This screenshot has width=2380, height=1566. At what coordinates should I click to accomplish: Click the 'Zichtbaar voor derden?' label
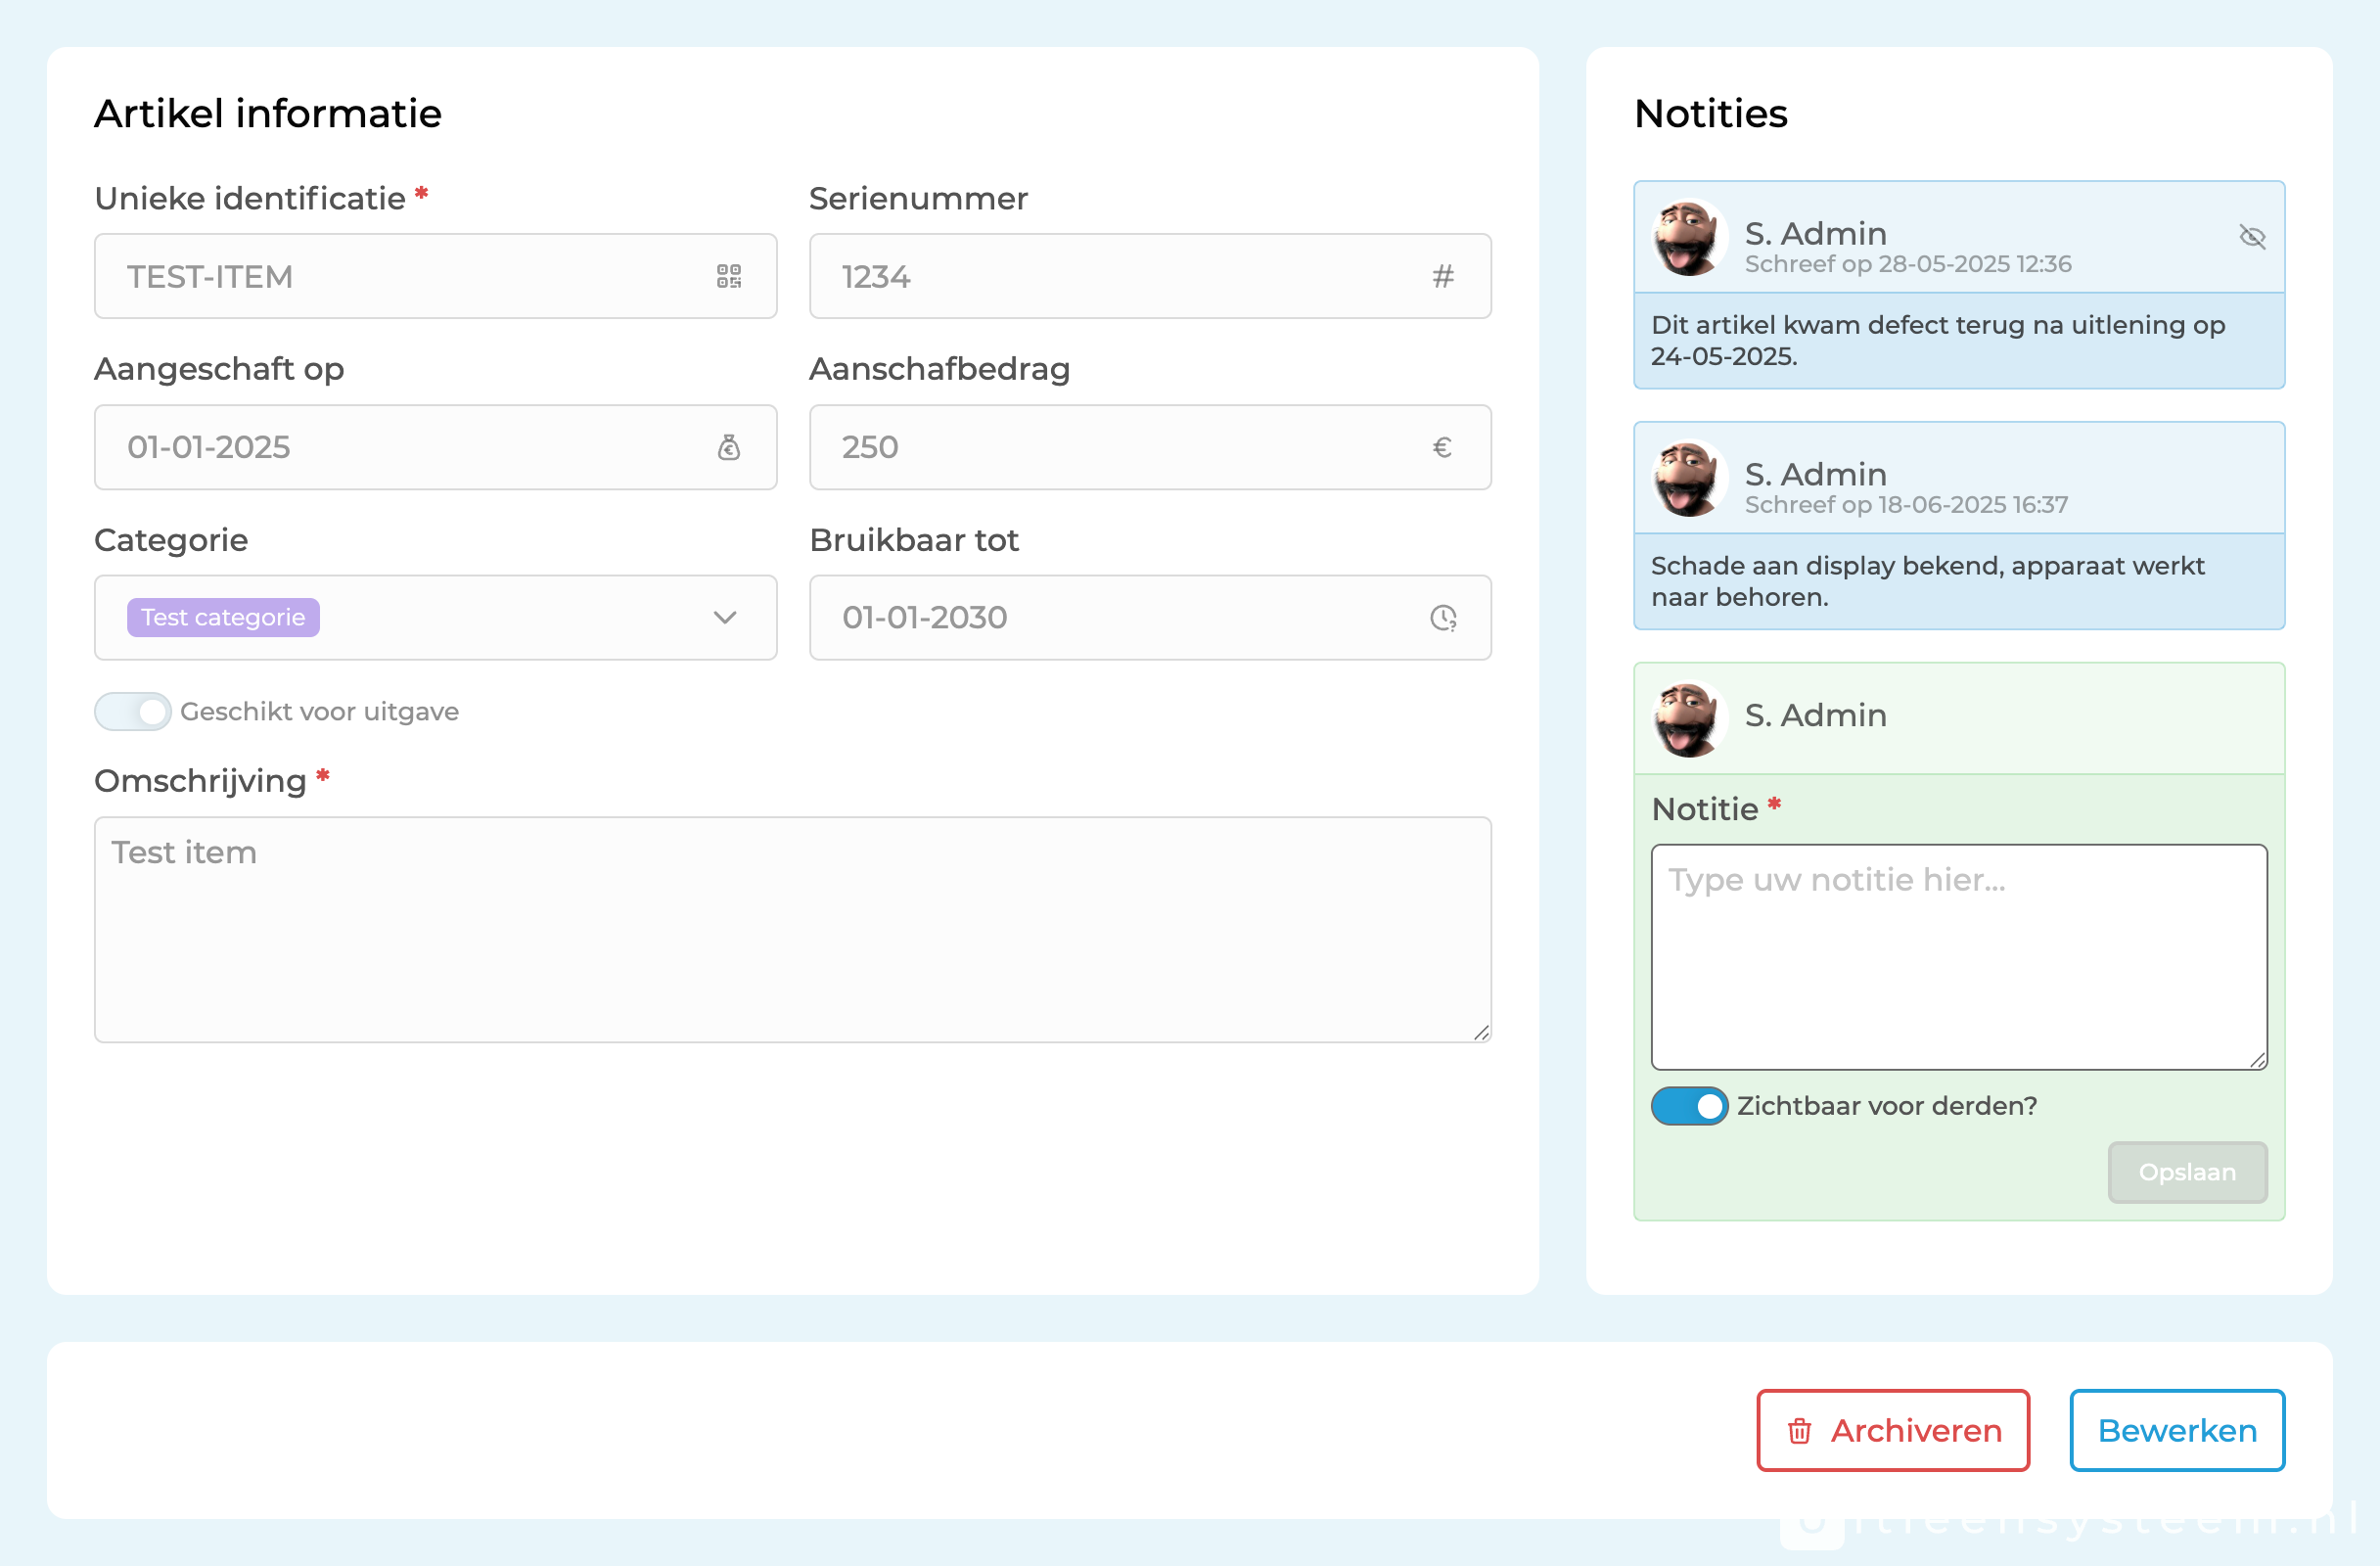(x=1887, y=1106)
